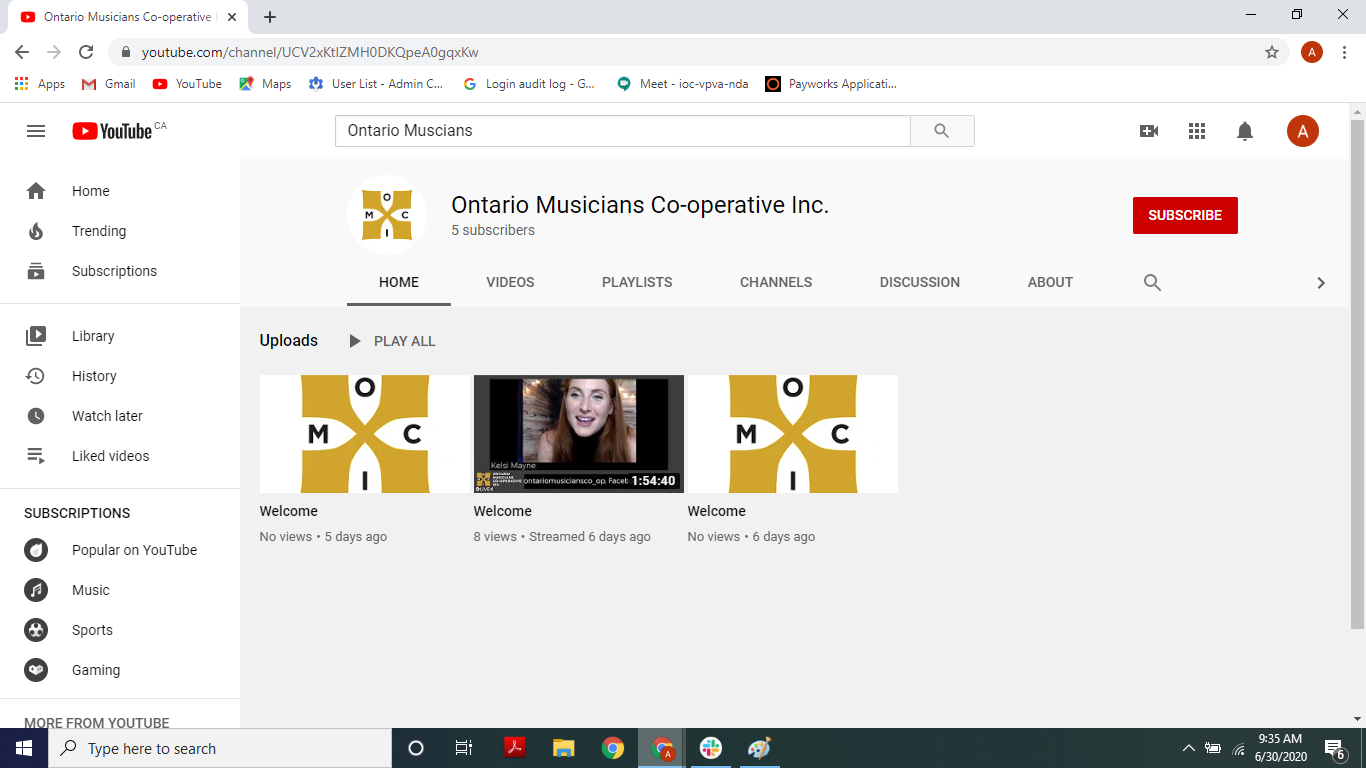Open the Music subscription
Viewport: 1366px width, 768px height.
[x=120, y=590]
